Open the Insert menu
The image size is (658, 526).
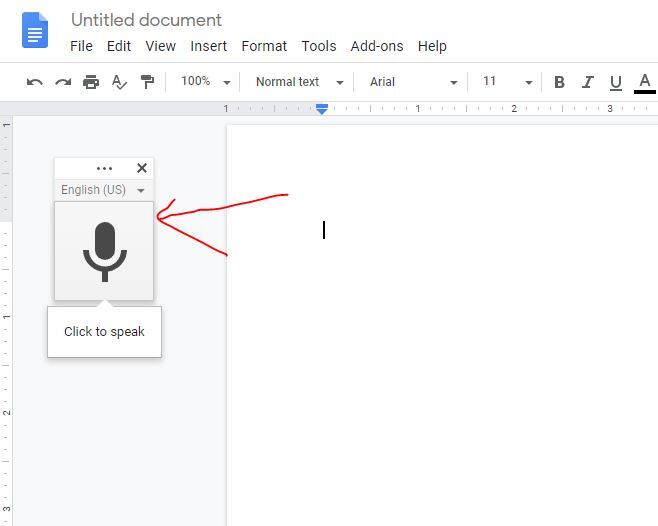[x=208, y=46]
